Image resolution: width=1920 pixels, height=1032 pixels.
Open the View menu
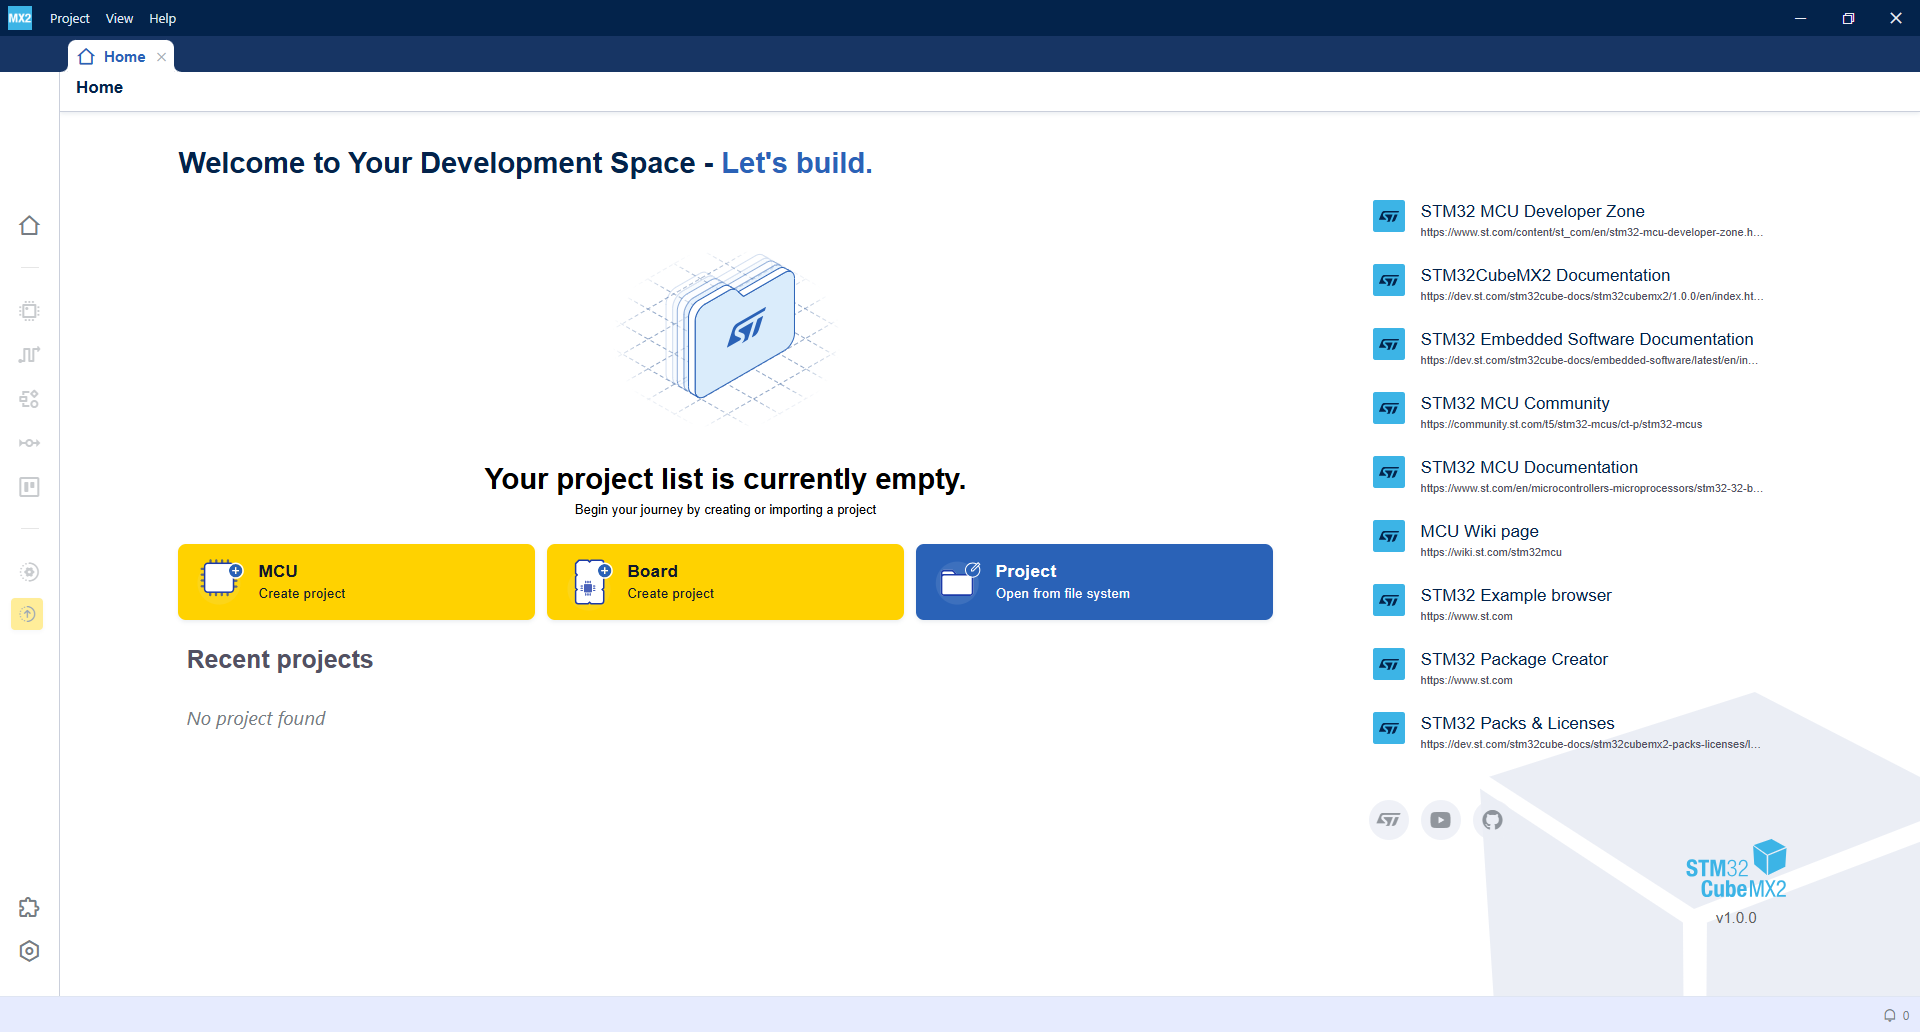(119, 18)
